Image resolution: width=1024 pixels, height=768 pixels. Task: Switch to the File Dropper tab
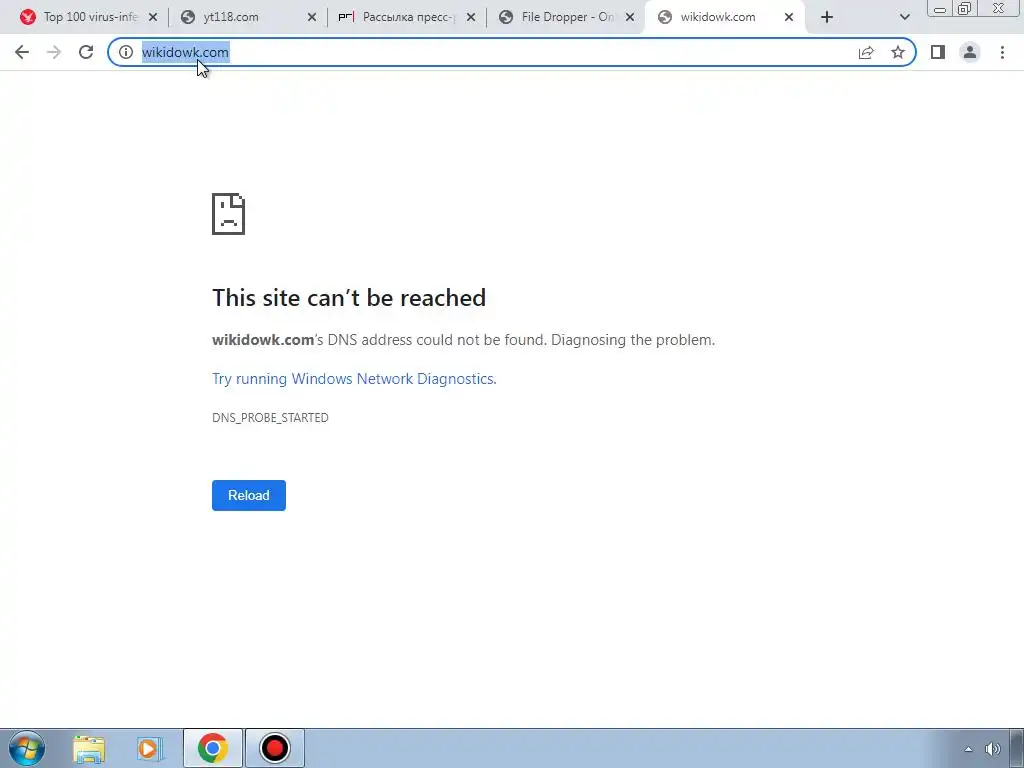566,18
